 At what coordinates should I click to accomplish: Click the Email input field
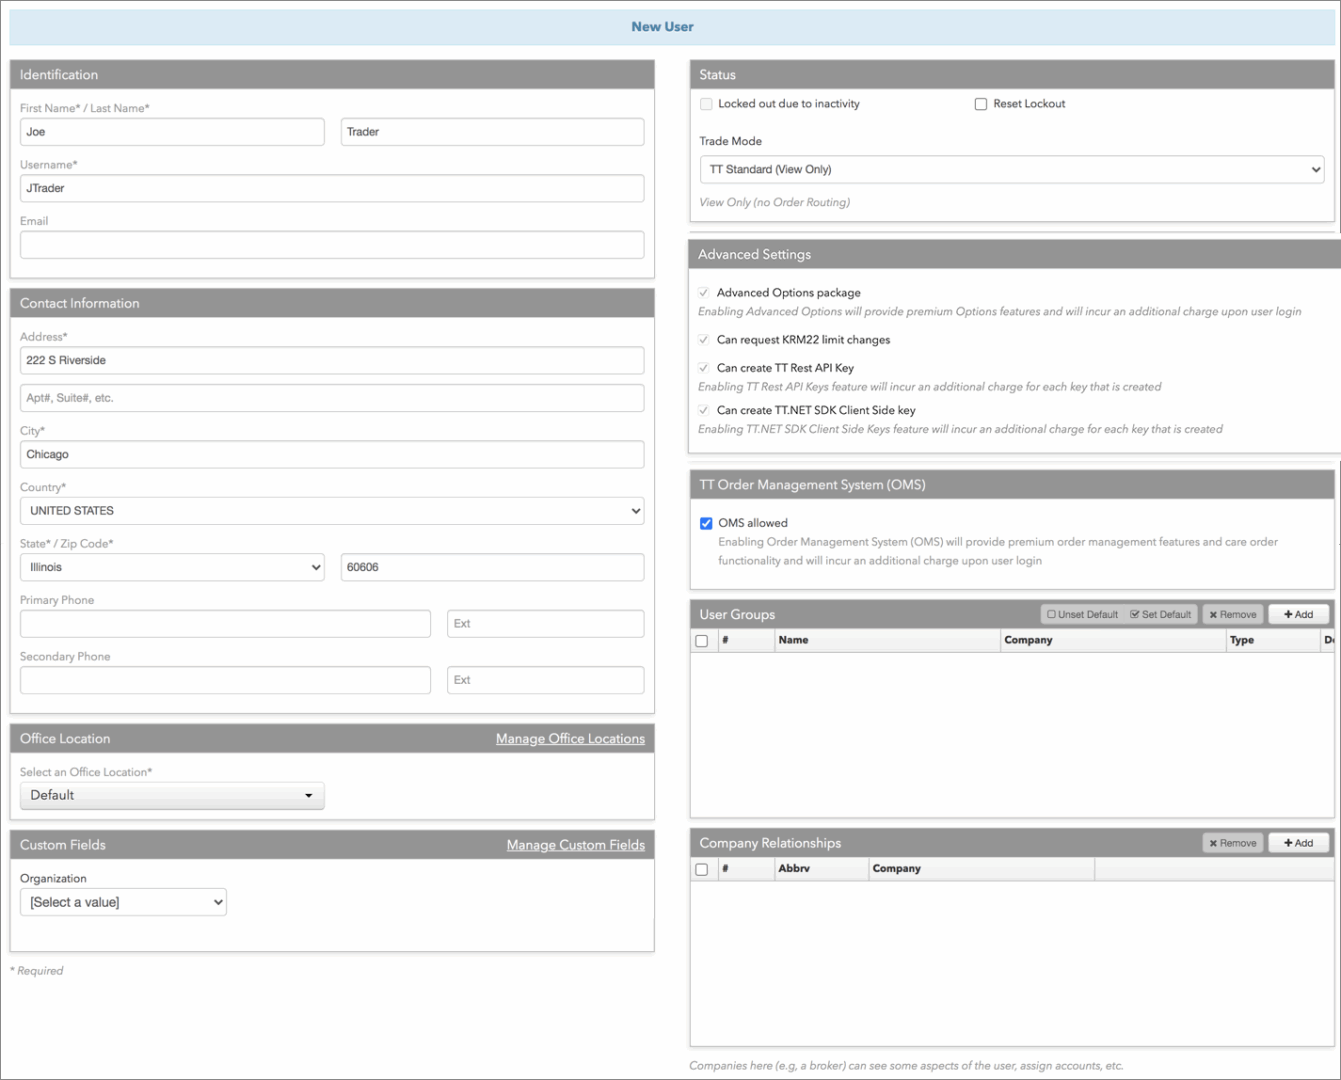[x=332, y=245]
